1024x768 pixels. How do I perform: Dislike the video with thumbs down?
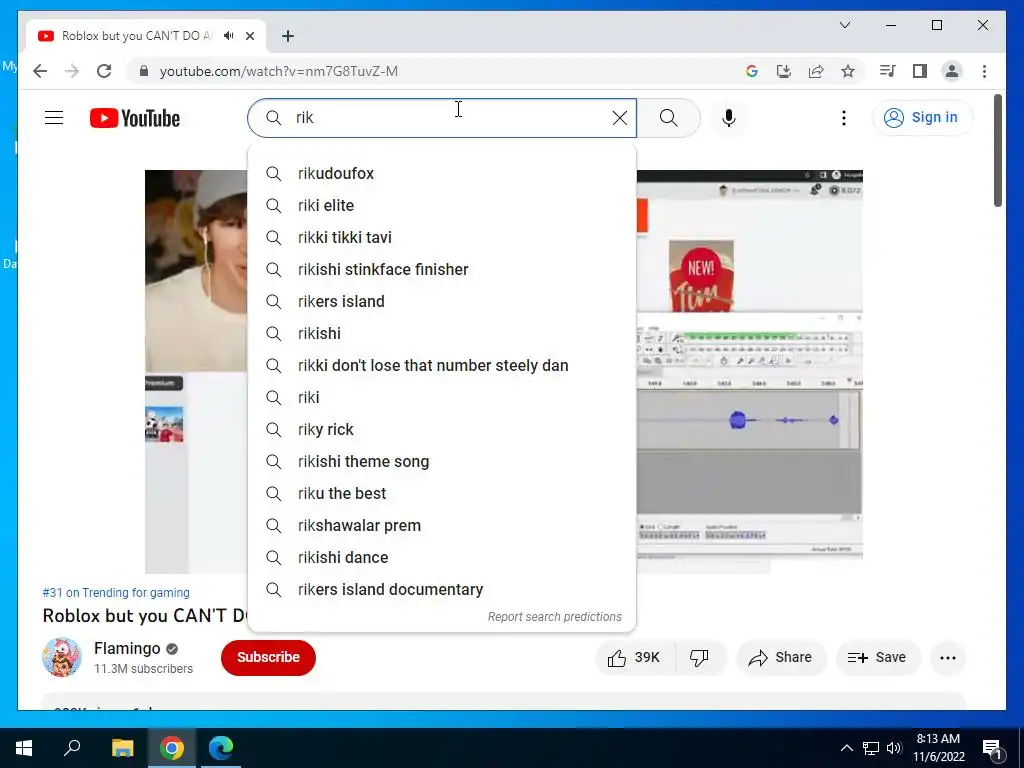coord(699,658)
